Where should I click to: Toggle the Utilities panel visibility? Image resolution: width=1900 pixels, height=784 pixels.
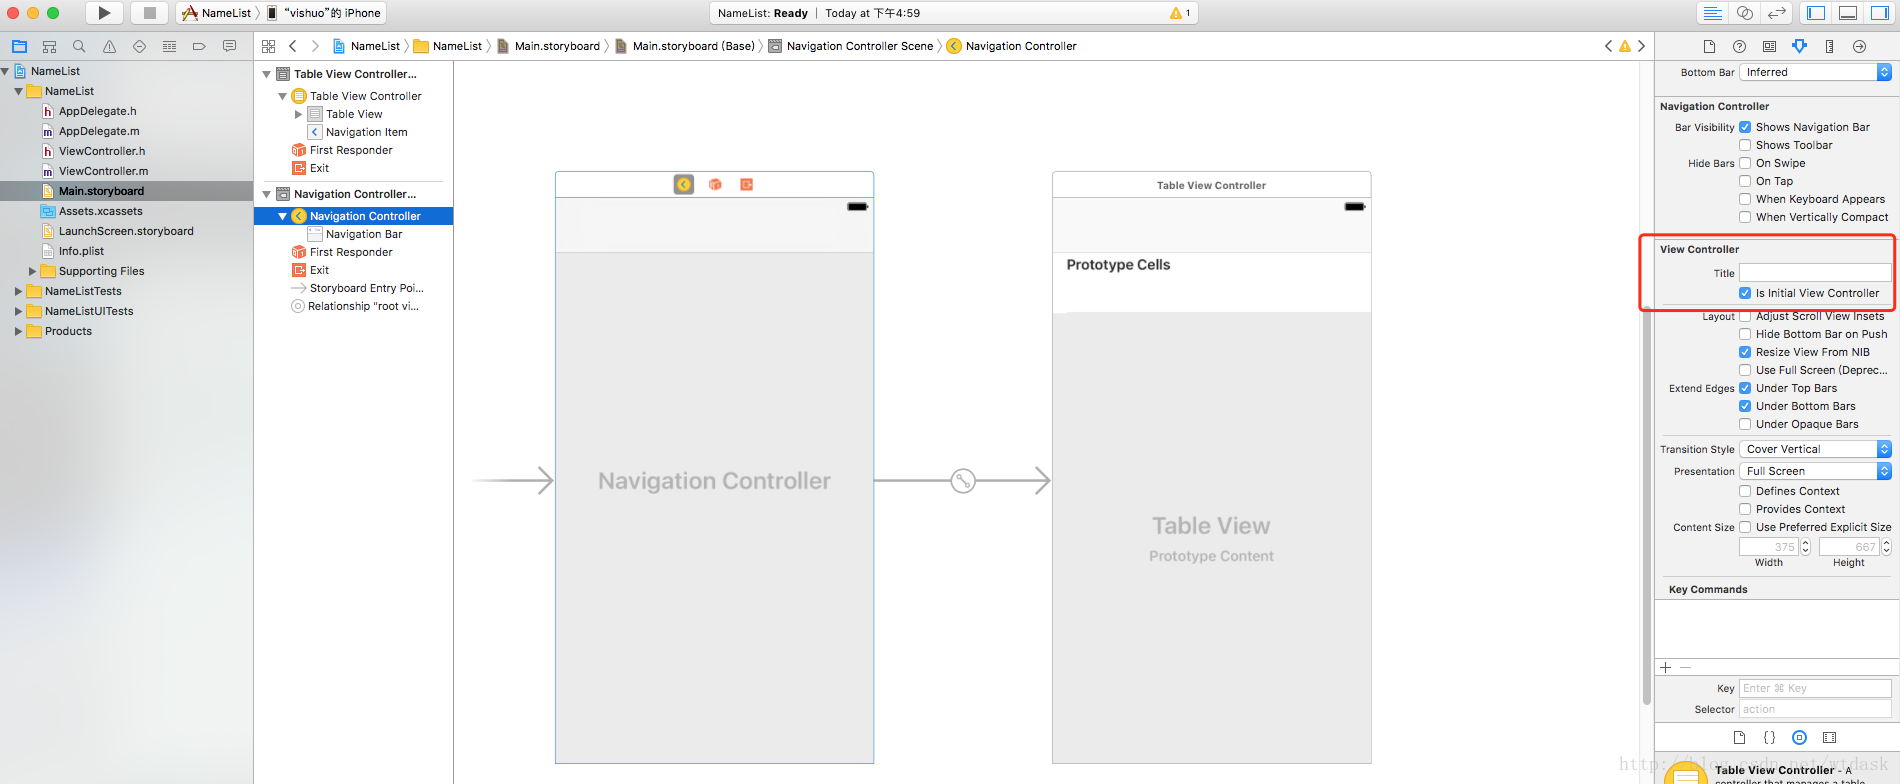1880,13
